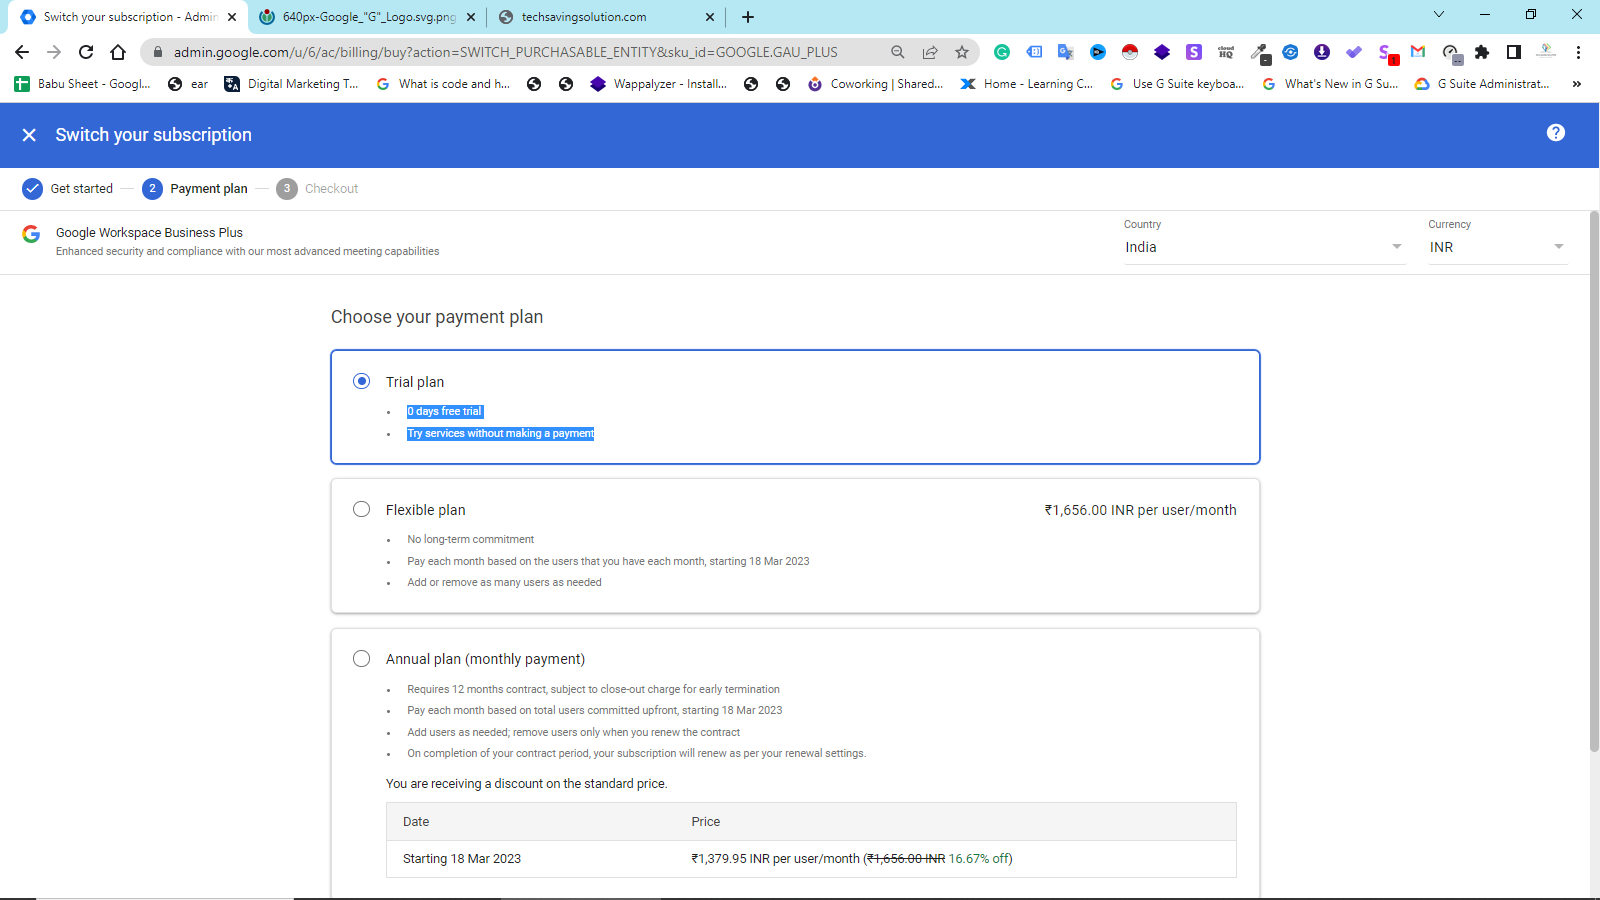
Task: Reload the current page
Action: pyautogui.click(x=86, y=52)
